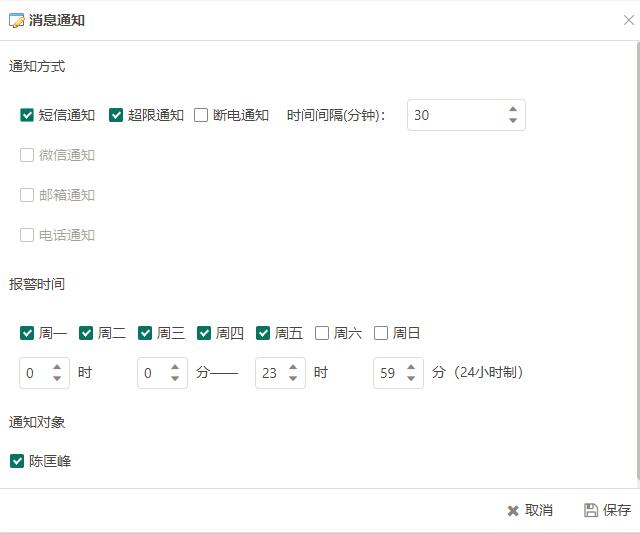The width and height of the screenshot is (640, 534).
Task: Increment the end hour spinner
Action: tap(293, 367)
